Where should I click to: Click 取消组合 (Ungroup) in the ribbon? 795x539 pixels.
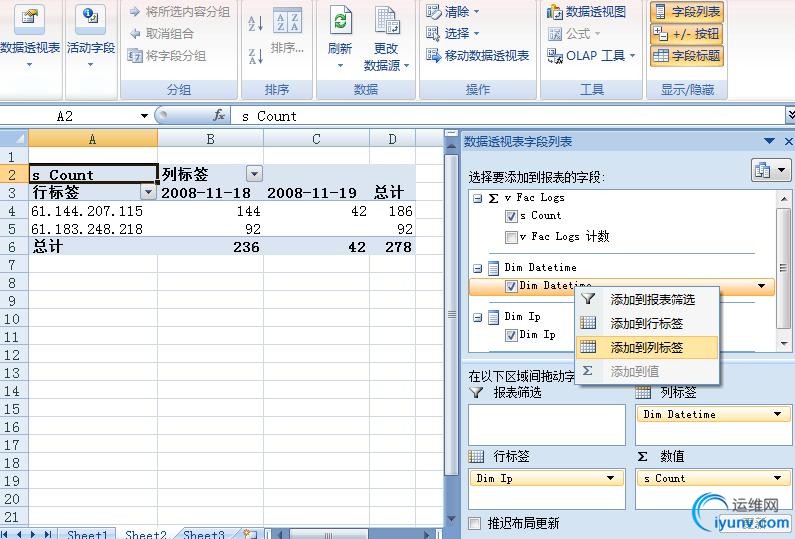pyautogui.click(x=161, y=33)
